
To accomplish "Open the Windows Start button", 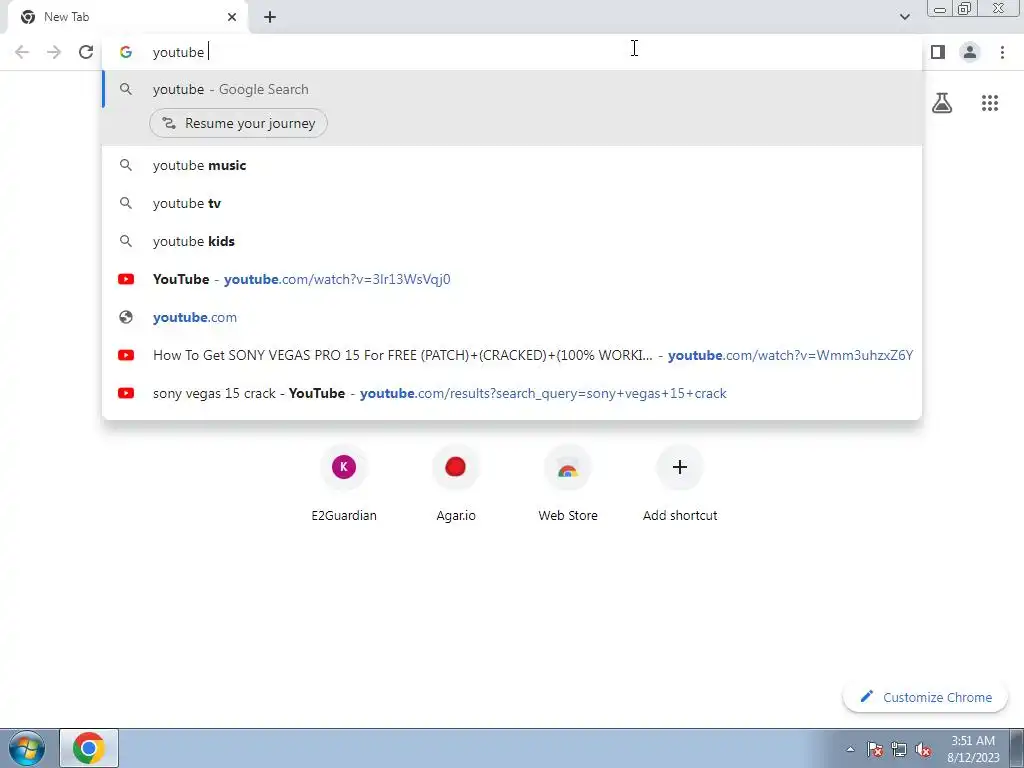I will (x=27, y=748).
